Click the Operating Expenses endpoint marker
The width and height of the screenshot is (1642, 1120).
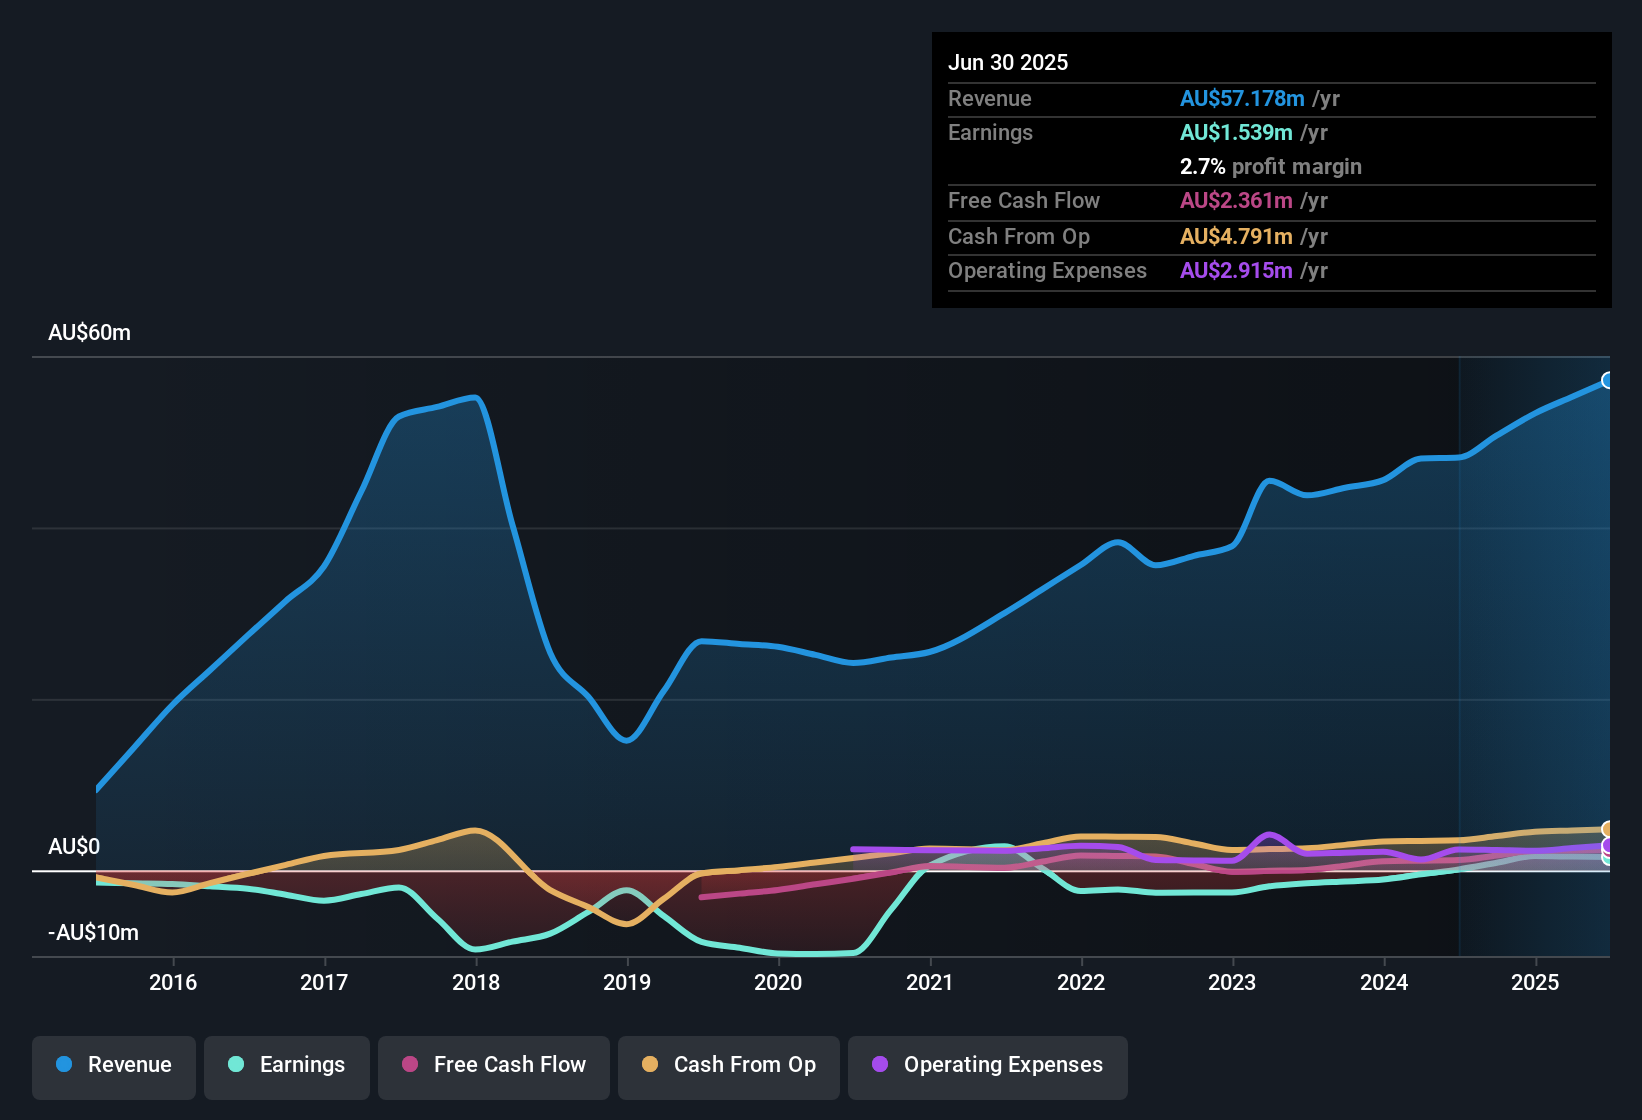click(x=1606, y=846)
